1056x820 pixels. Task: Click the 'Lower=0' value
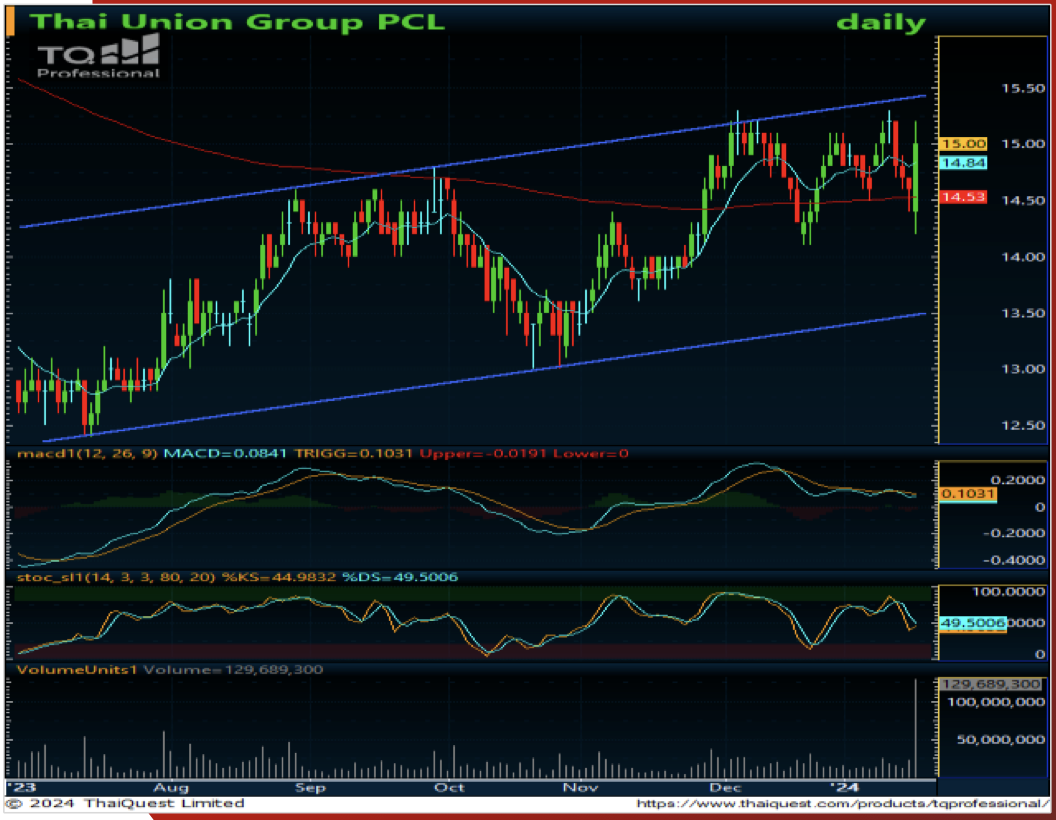click(591, 454)
